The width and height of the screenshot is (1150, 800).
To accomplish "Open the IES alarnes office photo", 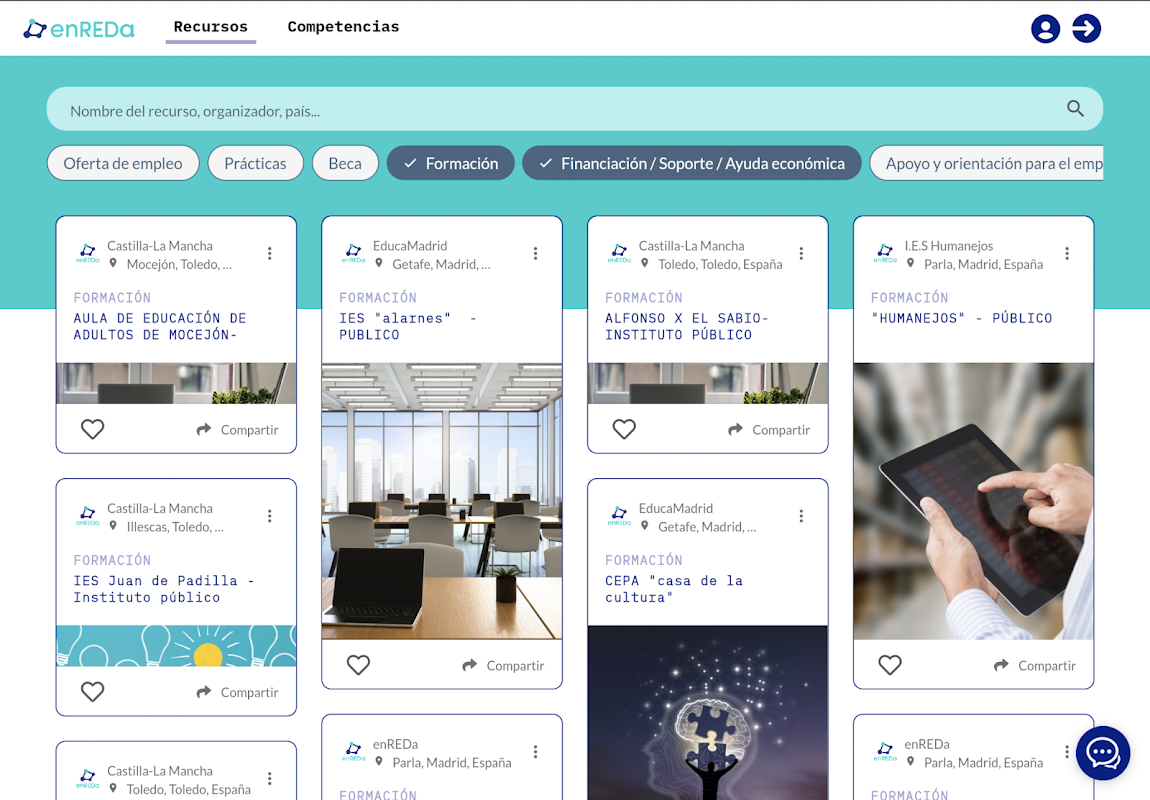I will [x=442, y=501].
